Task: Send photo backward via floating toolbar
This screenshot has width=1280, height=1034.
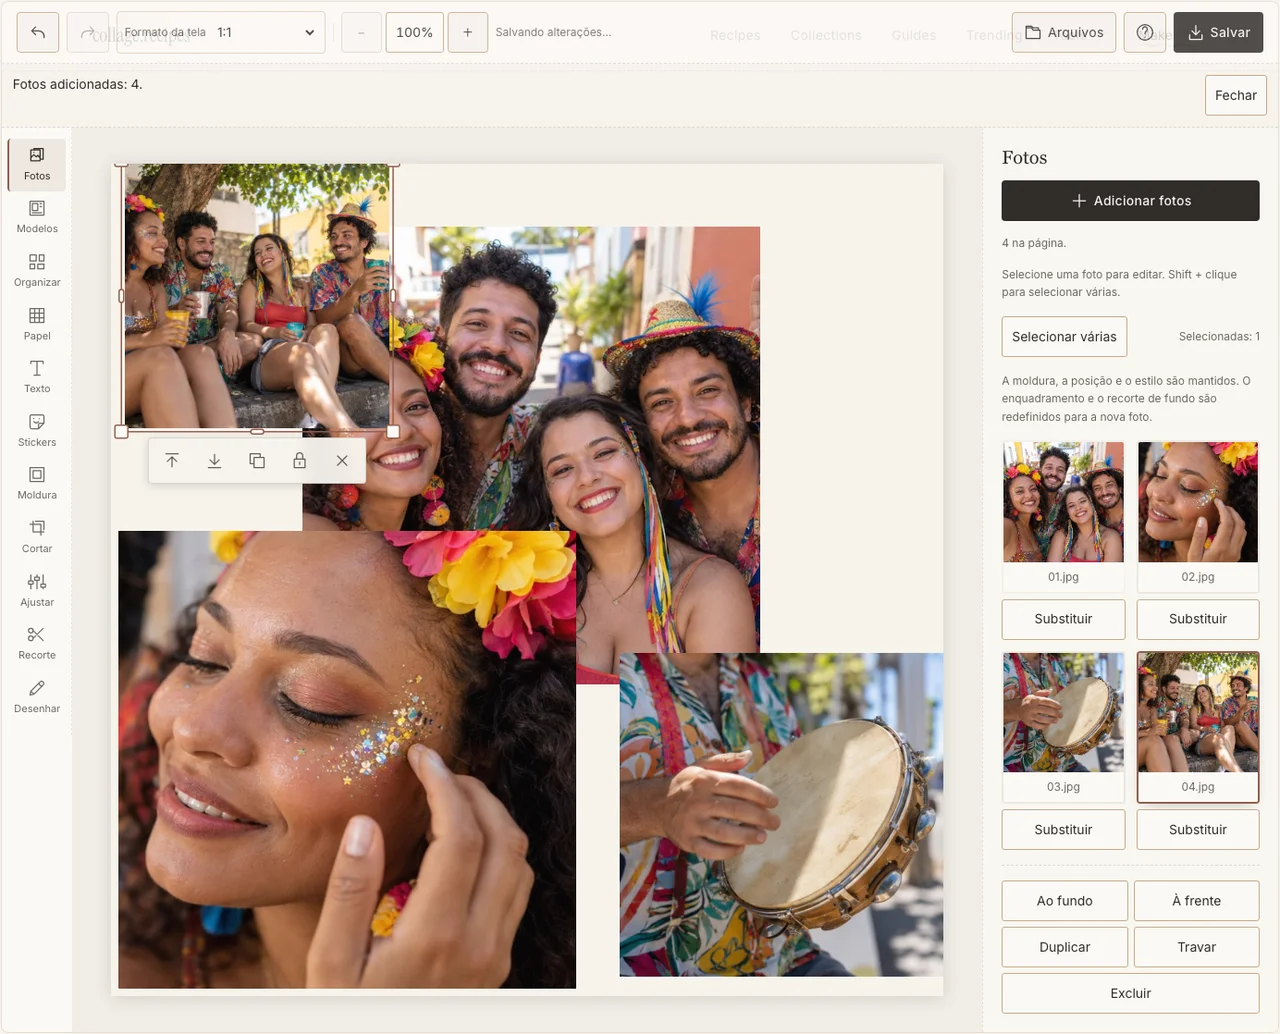Action: click(x=214, y=461)
